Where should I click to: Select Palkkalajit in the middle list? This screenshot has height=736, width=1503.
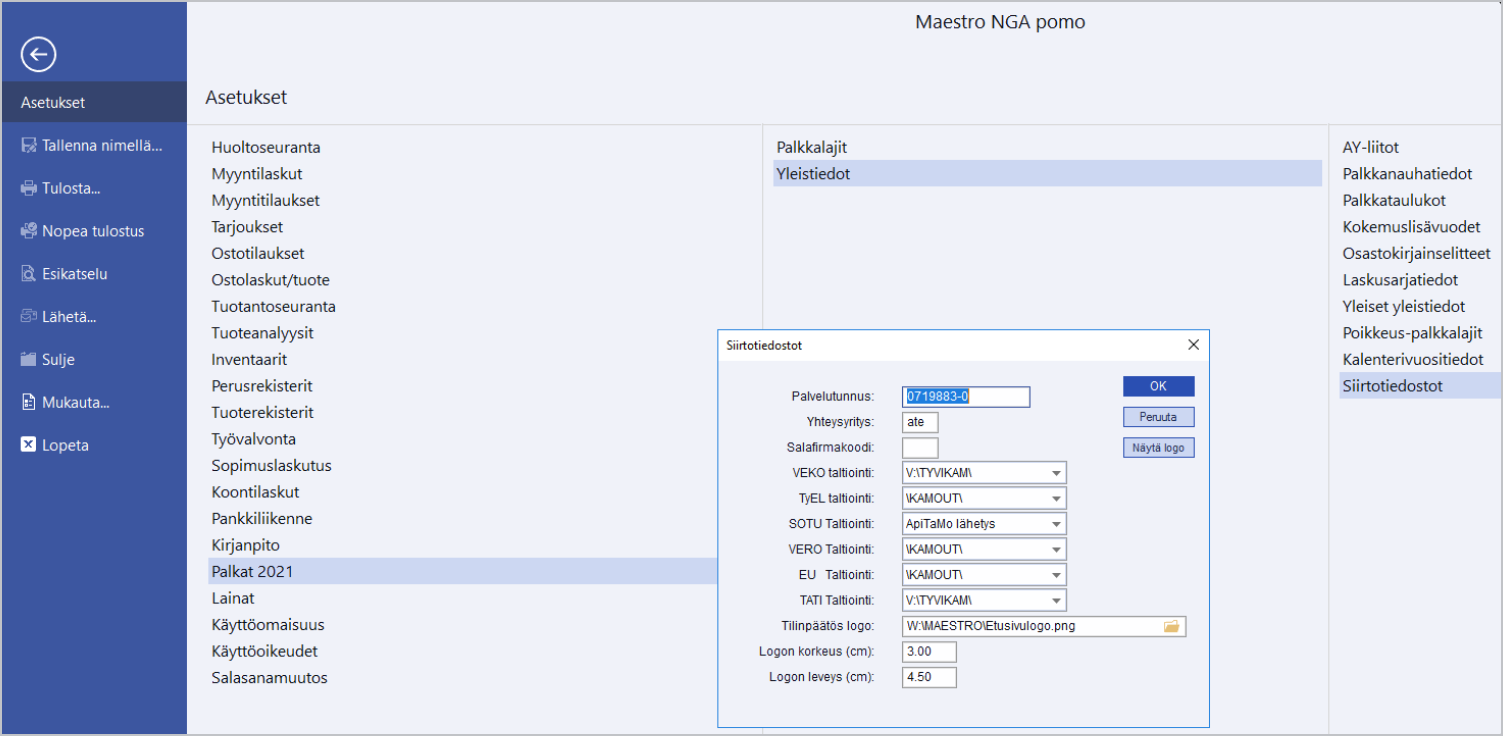click(x=812, y=147)
